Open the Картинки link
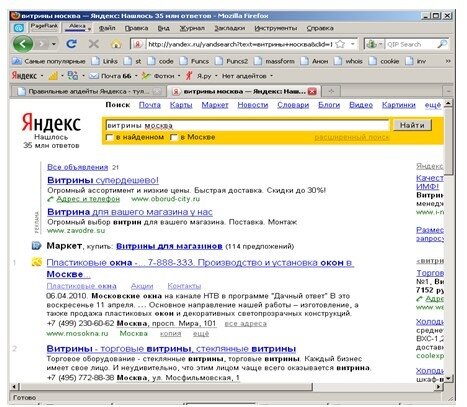Screen dimensions: 467x407 click(398, 105)
